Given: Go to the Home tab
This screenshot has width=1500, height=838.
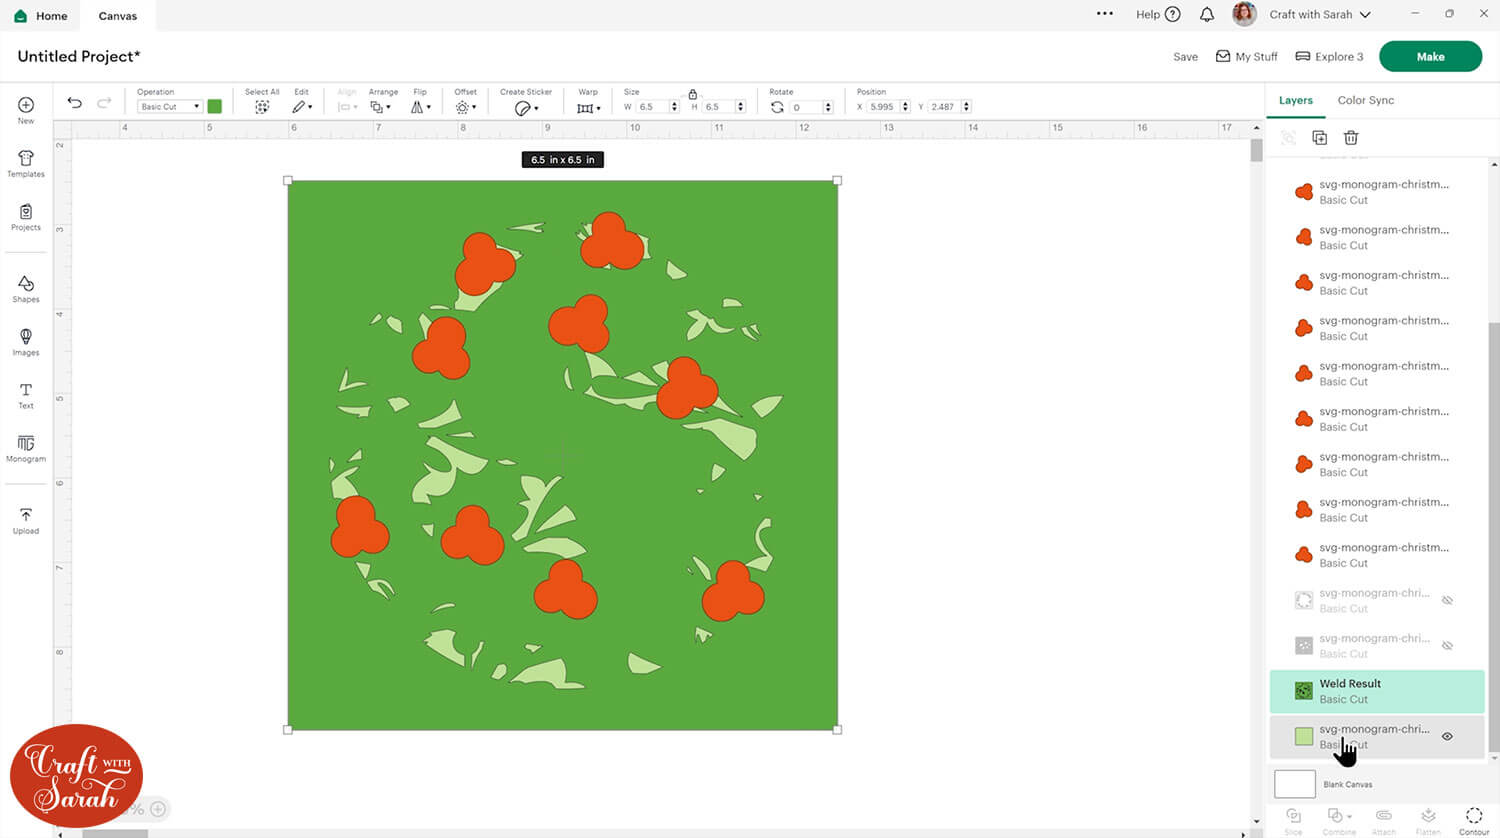Looking at the screenshot, I should click(x=41, y=16).
